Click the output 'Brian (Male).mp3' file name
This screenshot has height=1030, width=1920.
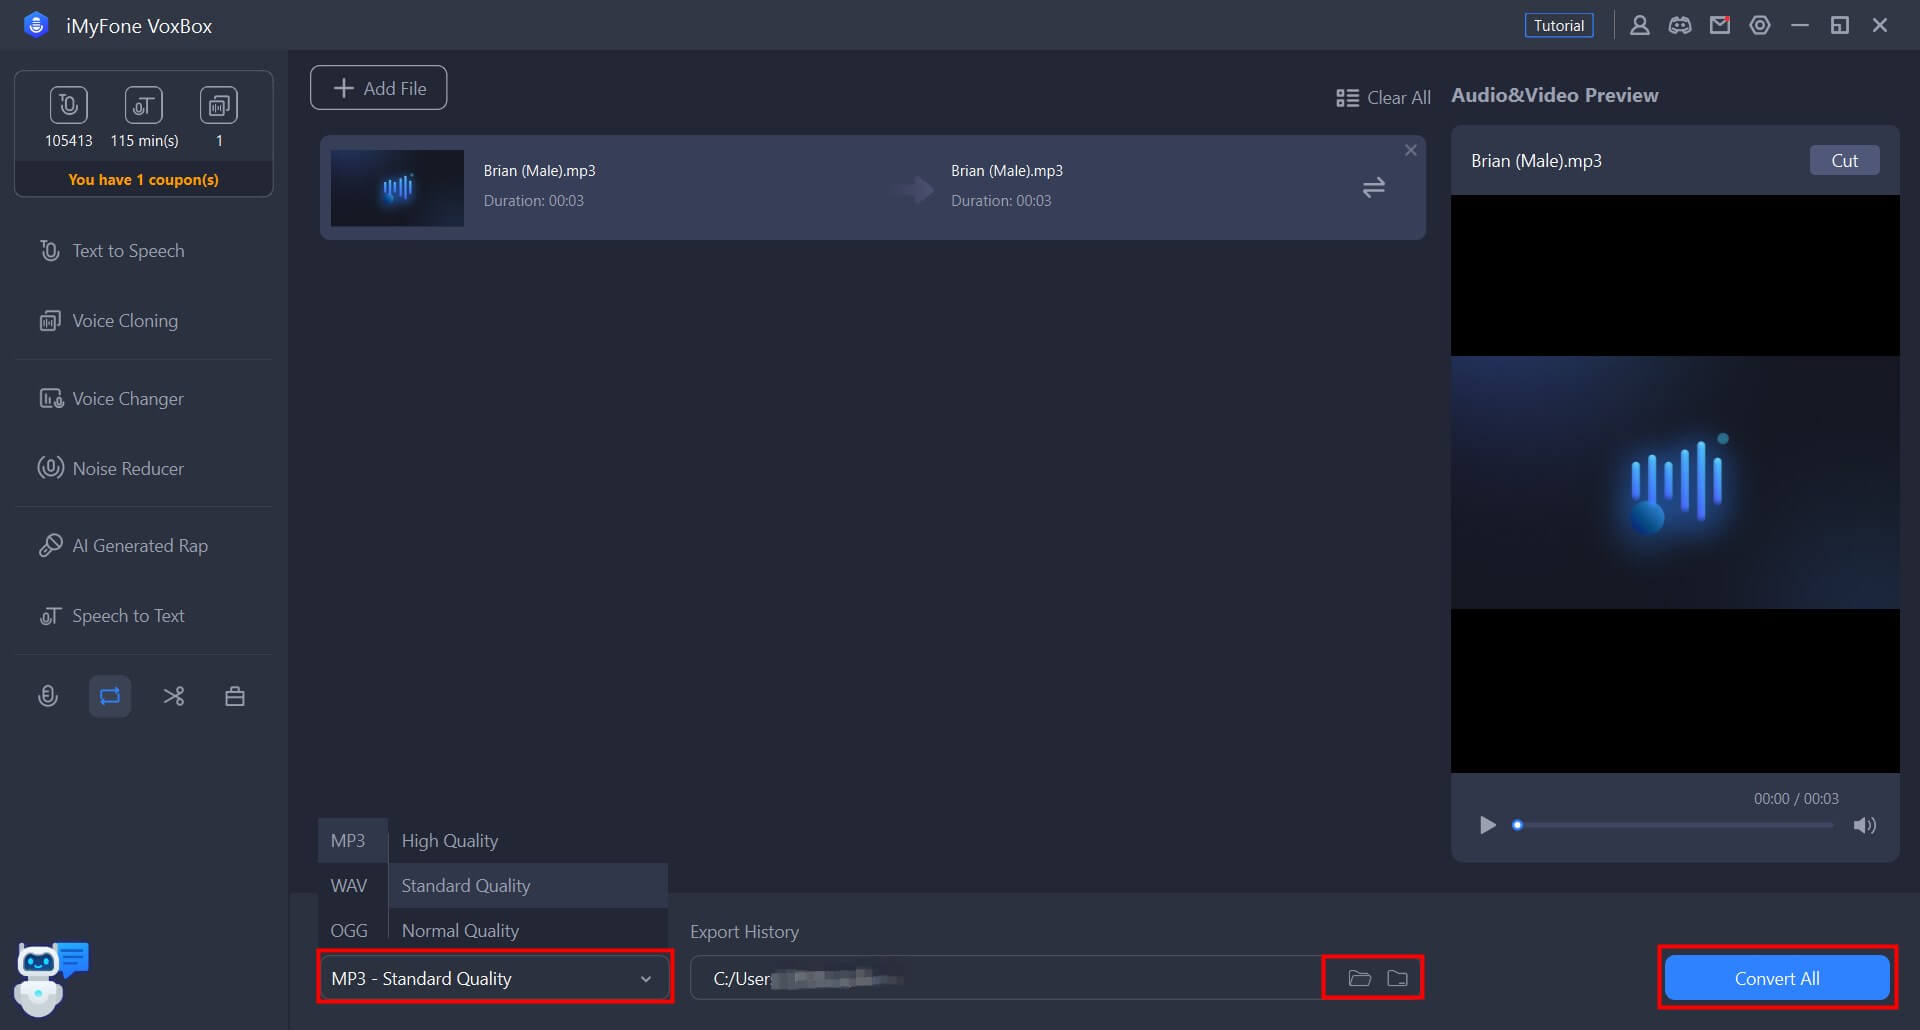1006,171
